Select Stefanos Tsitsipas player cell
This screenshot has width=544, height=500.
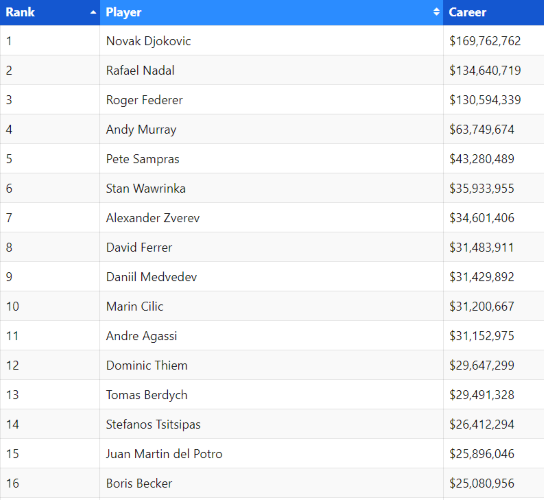(x=271, y=424)
